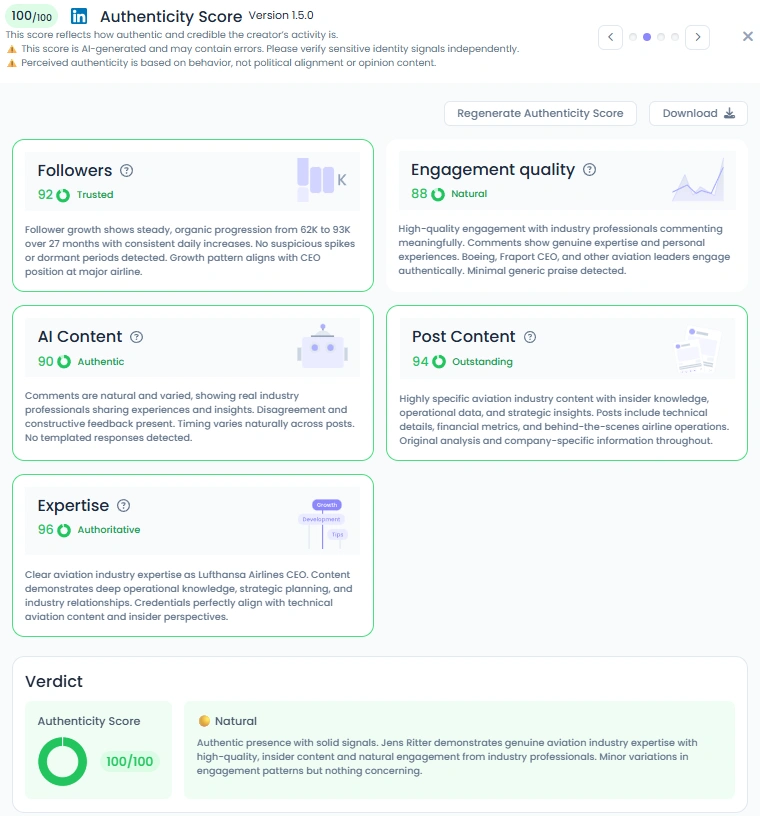Open the Post Content help icon
This screenshot has height=816, width=760.
(x=530, y=337)
